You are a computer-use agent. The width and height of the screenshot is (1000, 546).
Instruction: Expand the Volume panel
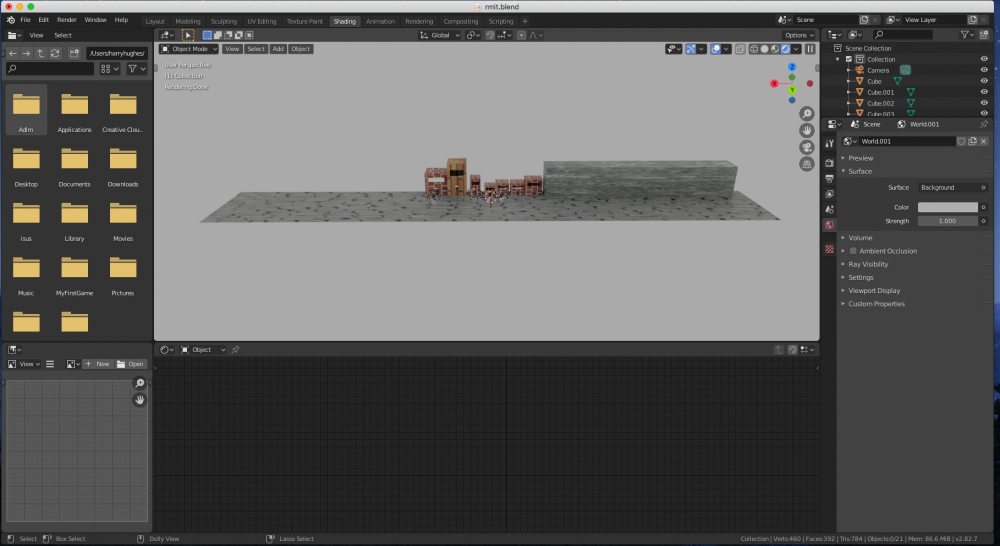pyautogui.click(x=860, y=238)
